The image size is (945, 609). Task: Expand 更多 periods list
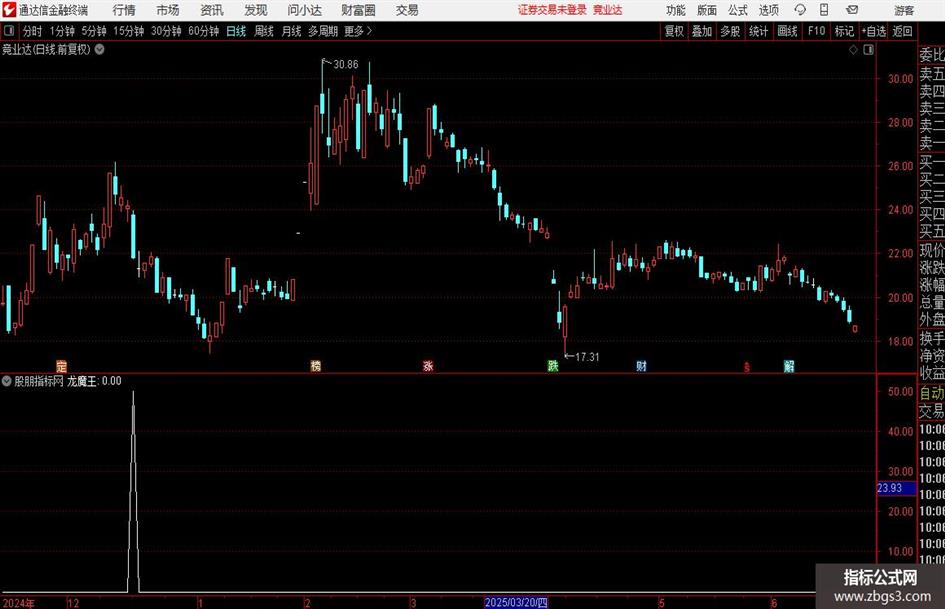click(358, 31)
